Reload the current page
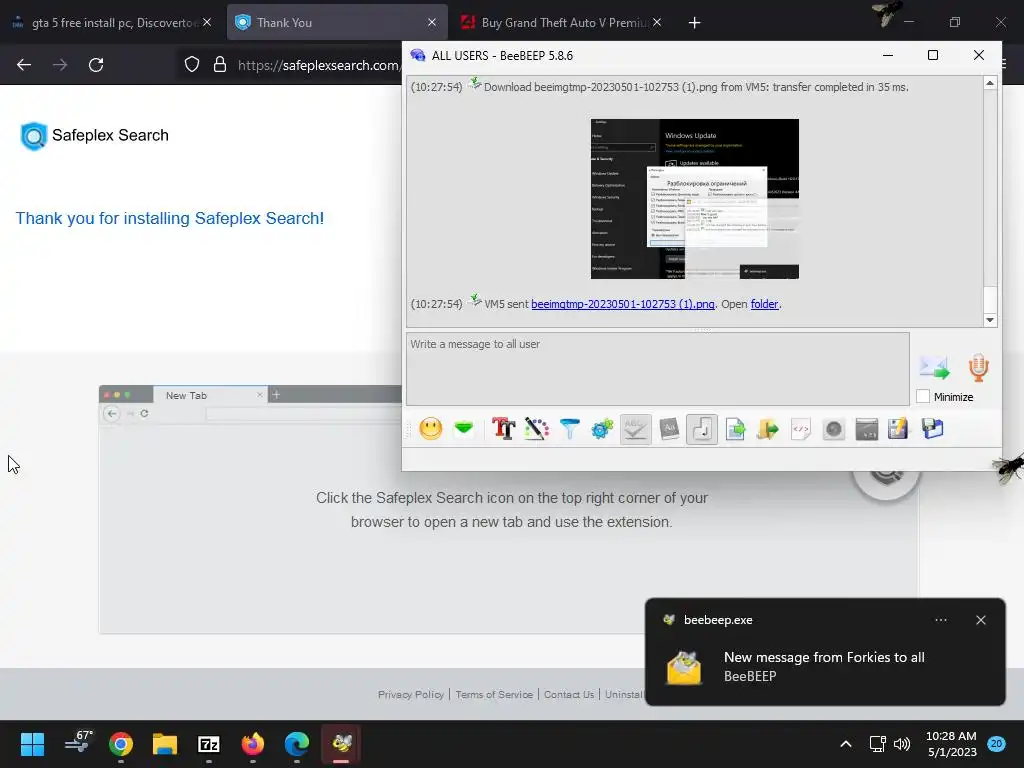 tap(96, 65)
